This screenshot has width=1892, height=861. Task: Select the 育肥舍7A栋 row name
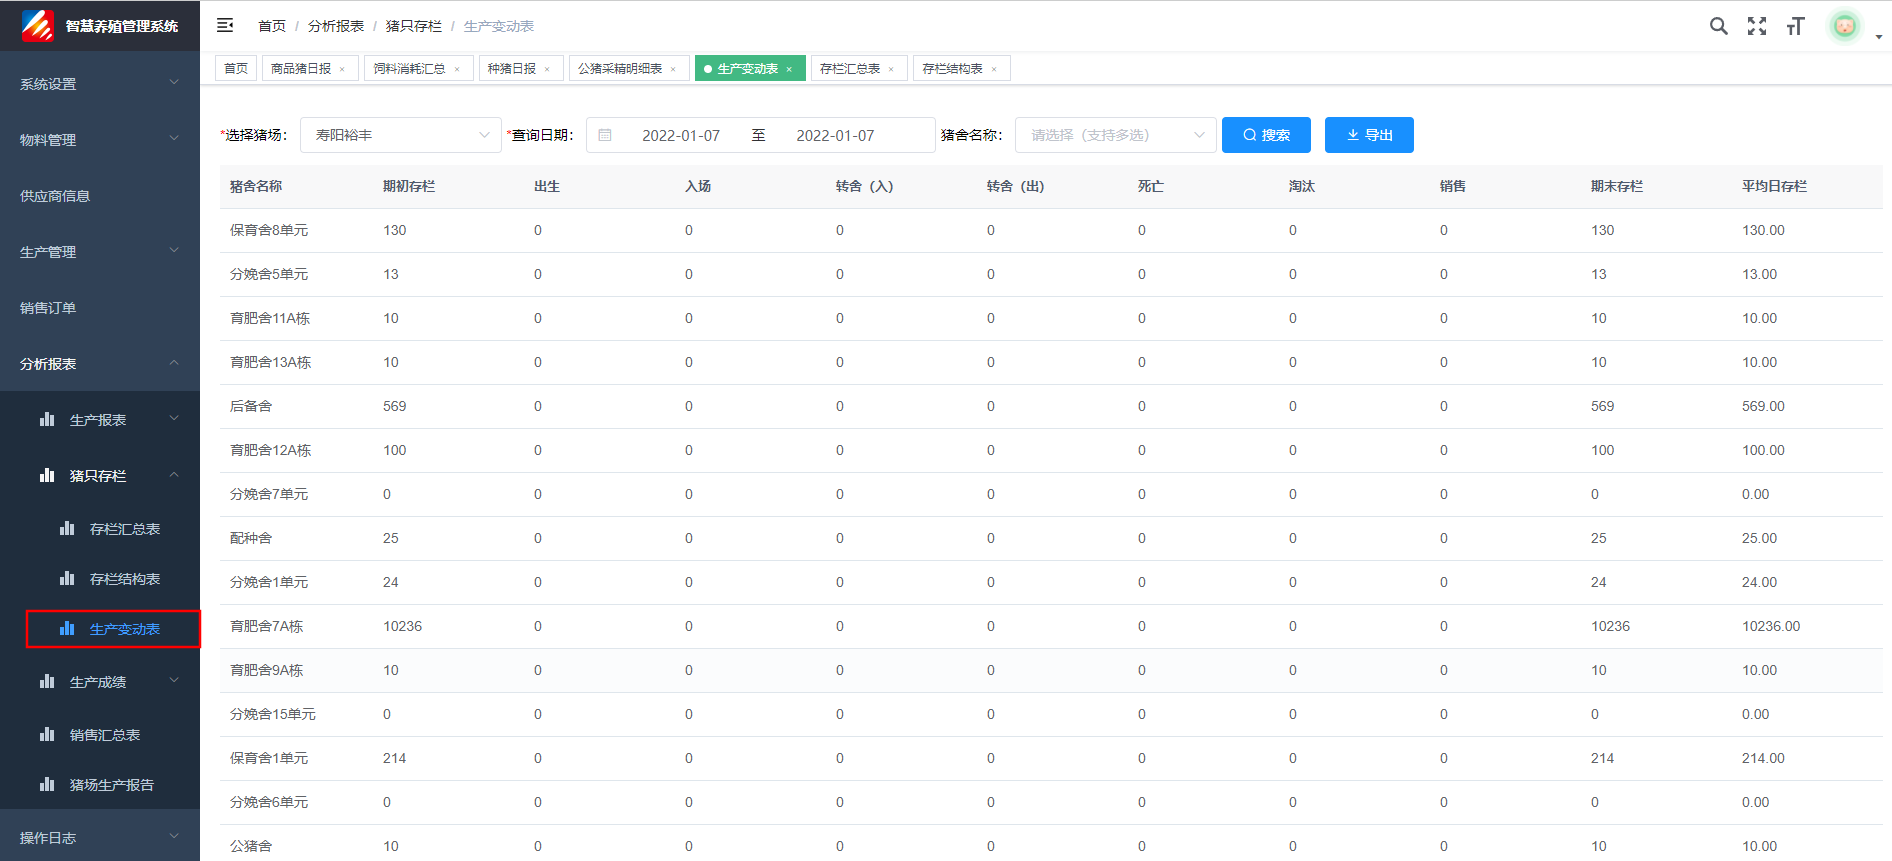(267, 626)
